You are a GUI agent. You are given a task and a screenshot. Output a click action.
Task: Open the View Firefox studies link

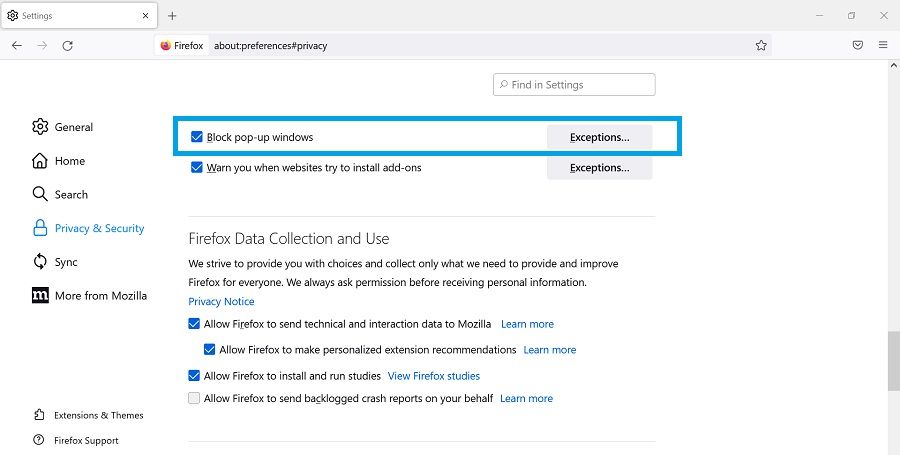[x=433, y=376]
